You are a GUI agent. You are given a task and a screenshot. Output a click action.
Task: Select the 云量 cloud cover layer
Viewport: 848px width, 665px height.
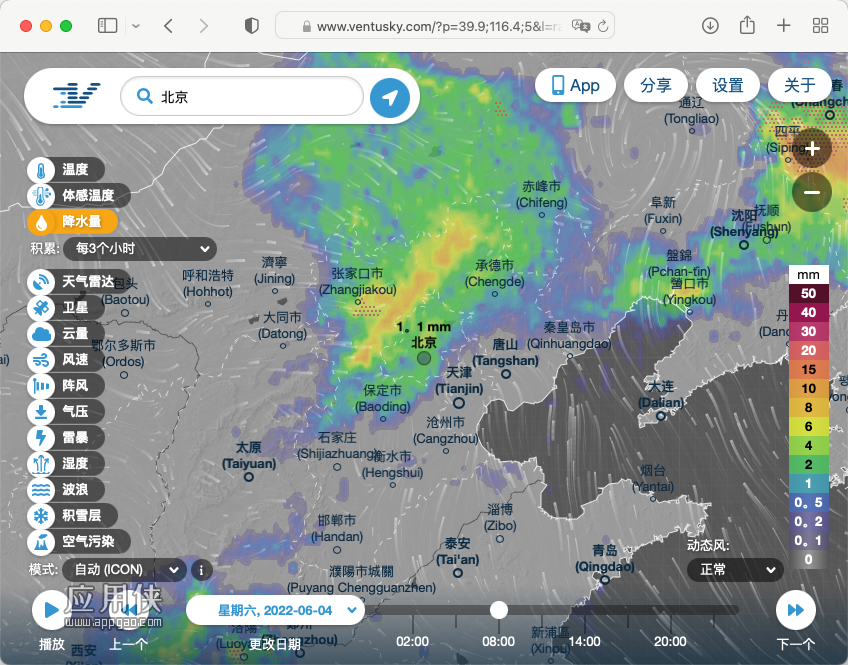pos(65,334)
